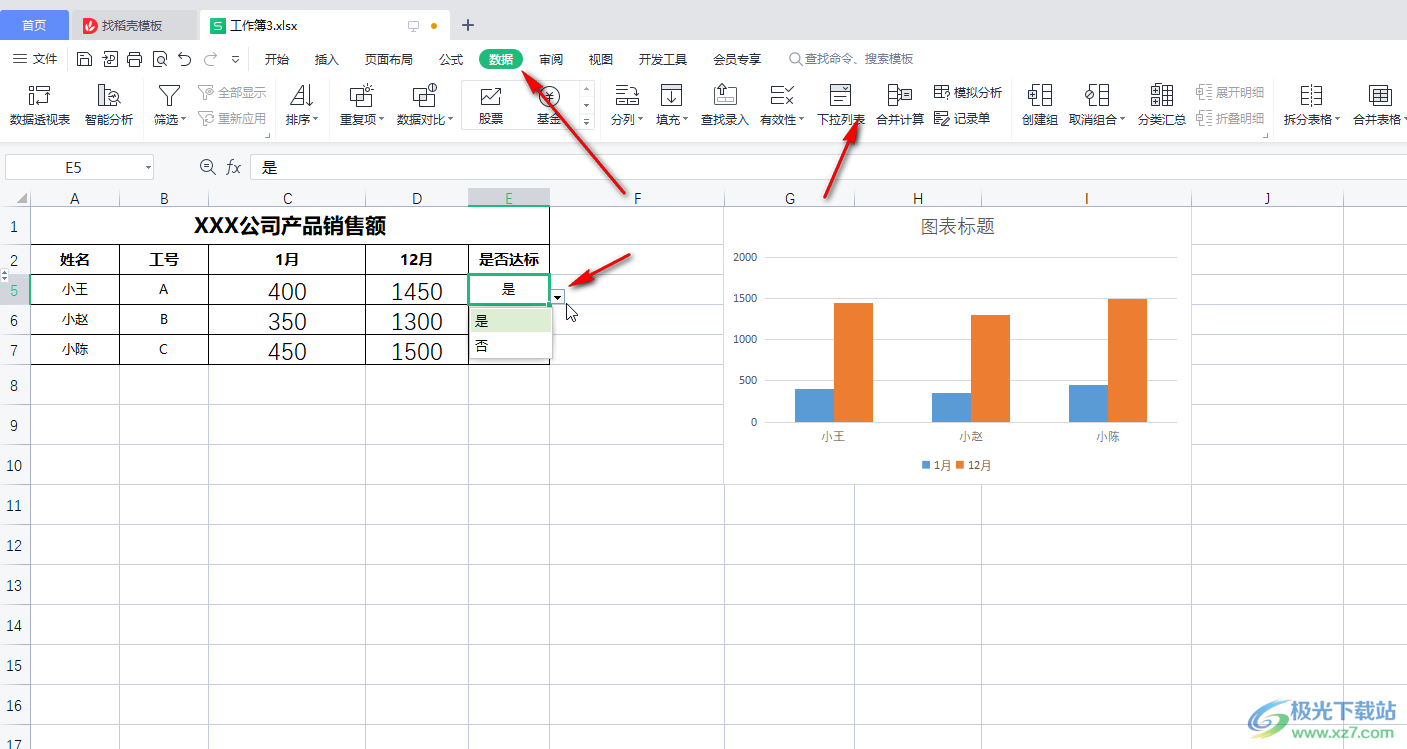This screenshot has height=749, width=1407.
Task: Switch to the 视图 view tab
Action: tap(601, 59)
